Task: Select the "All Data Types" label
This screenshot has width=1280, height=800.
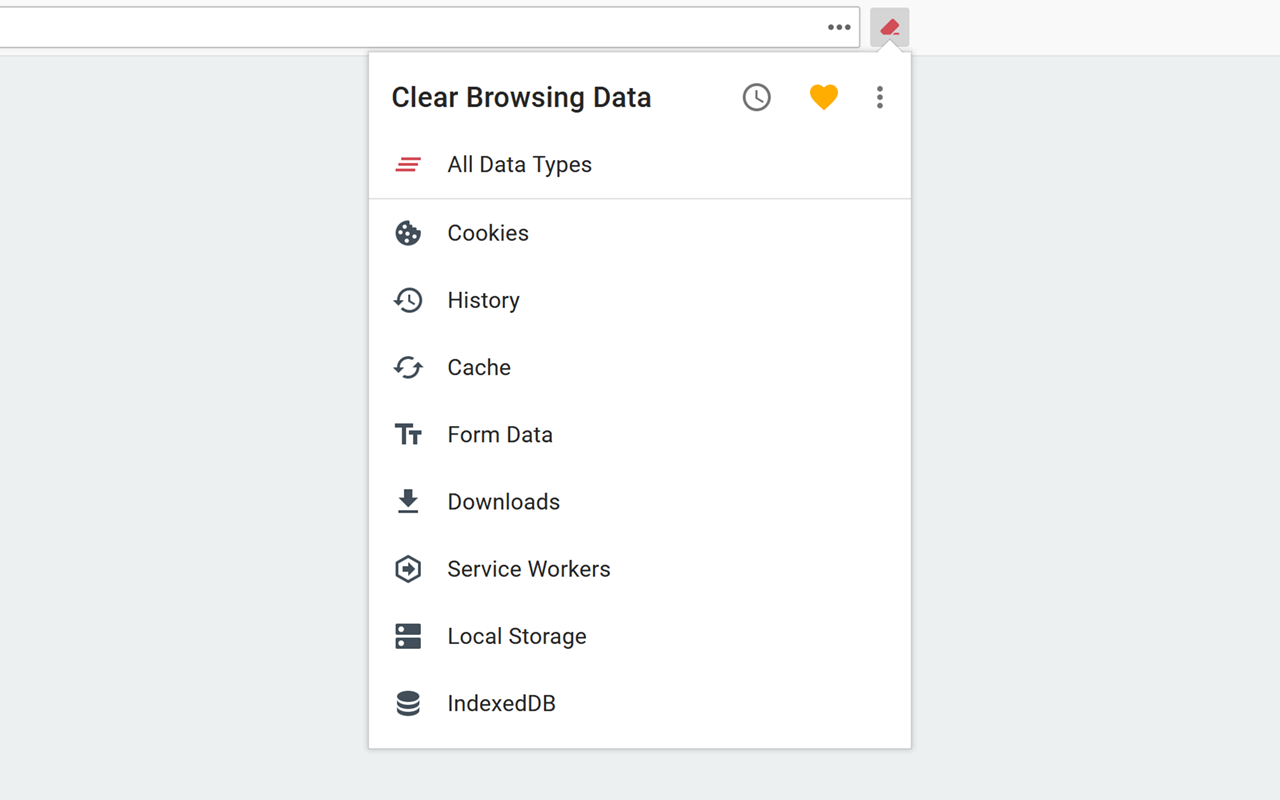Action: pos(519,165)
